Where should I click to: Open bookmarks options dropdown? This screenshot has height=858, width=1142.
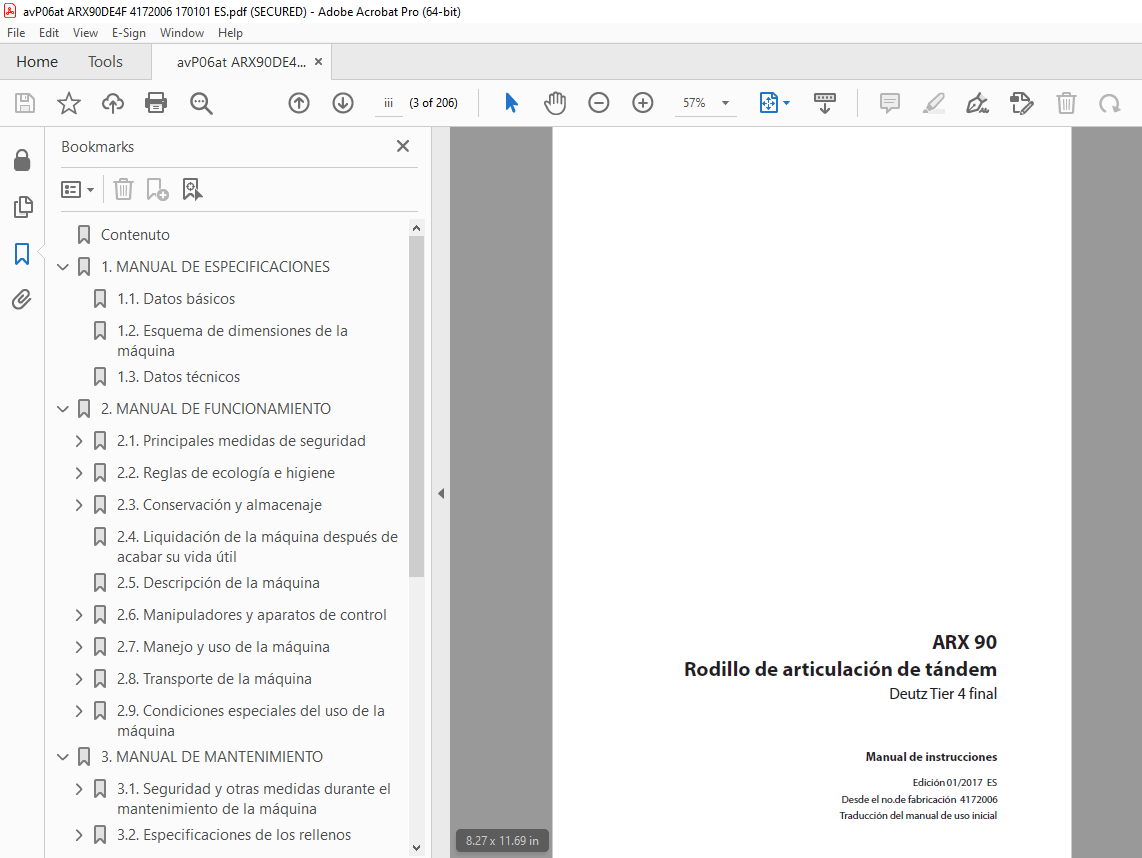77,190
